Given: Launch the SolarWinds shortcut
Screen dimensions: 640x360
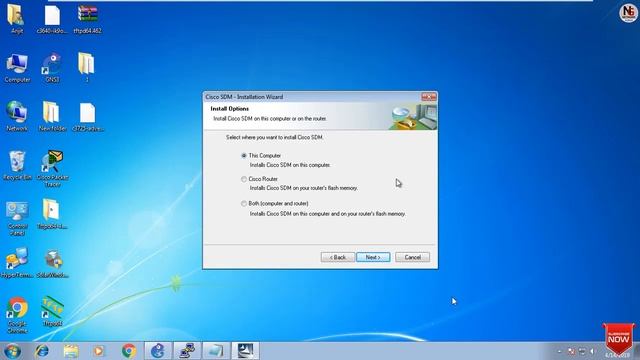Looking at the screenshot, I should [x=53, y=263].
